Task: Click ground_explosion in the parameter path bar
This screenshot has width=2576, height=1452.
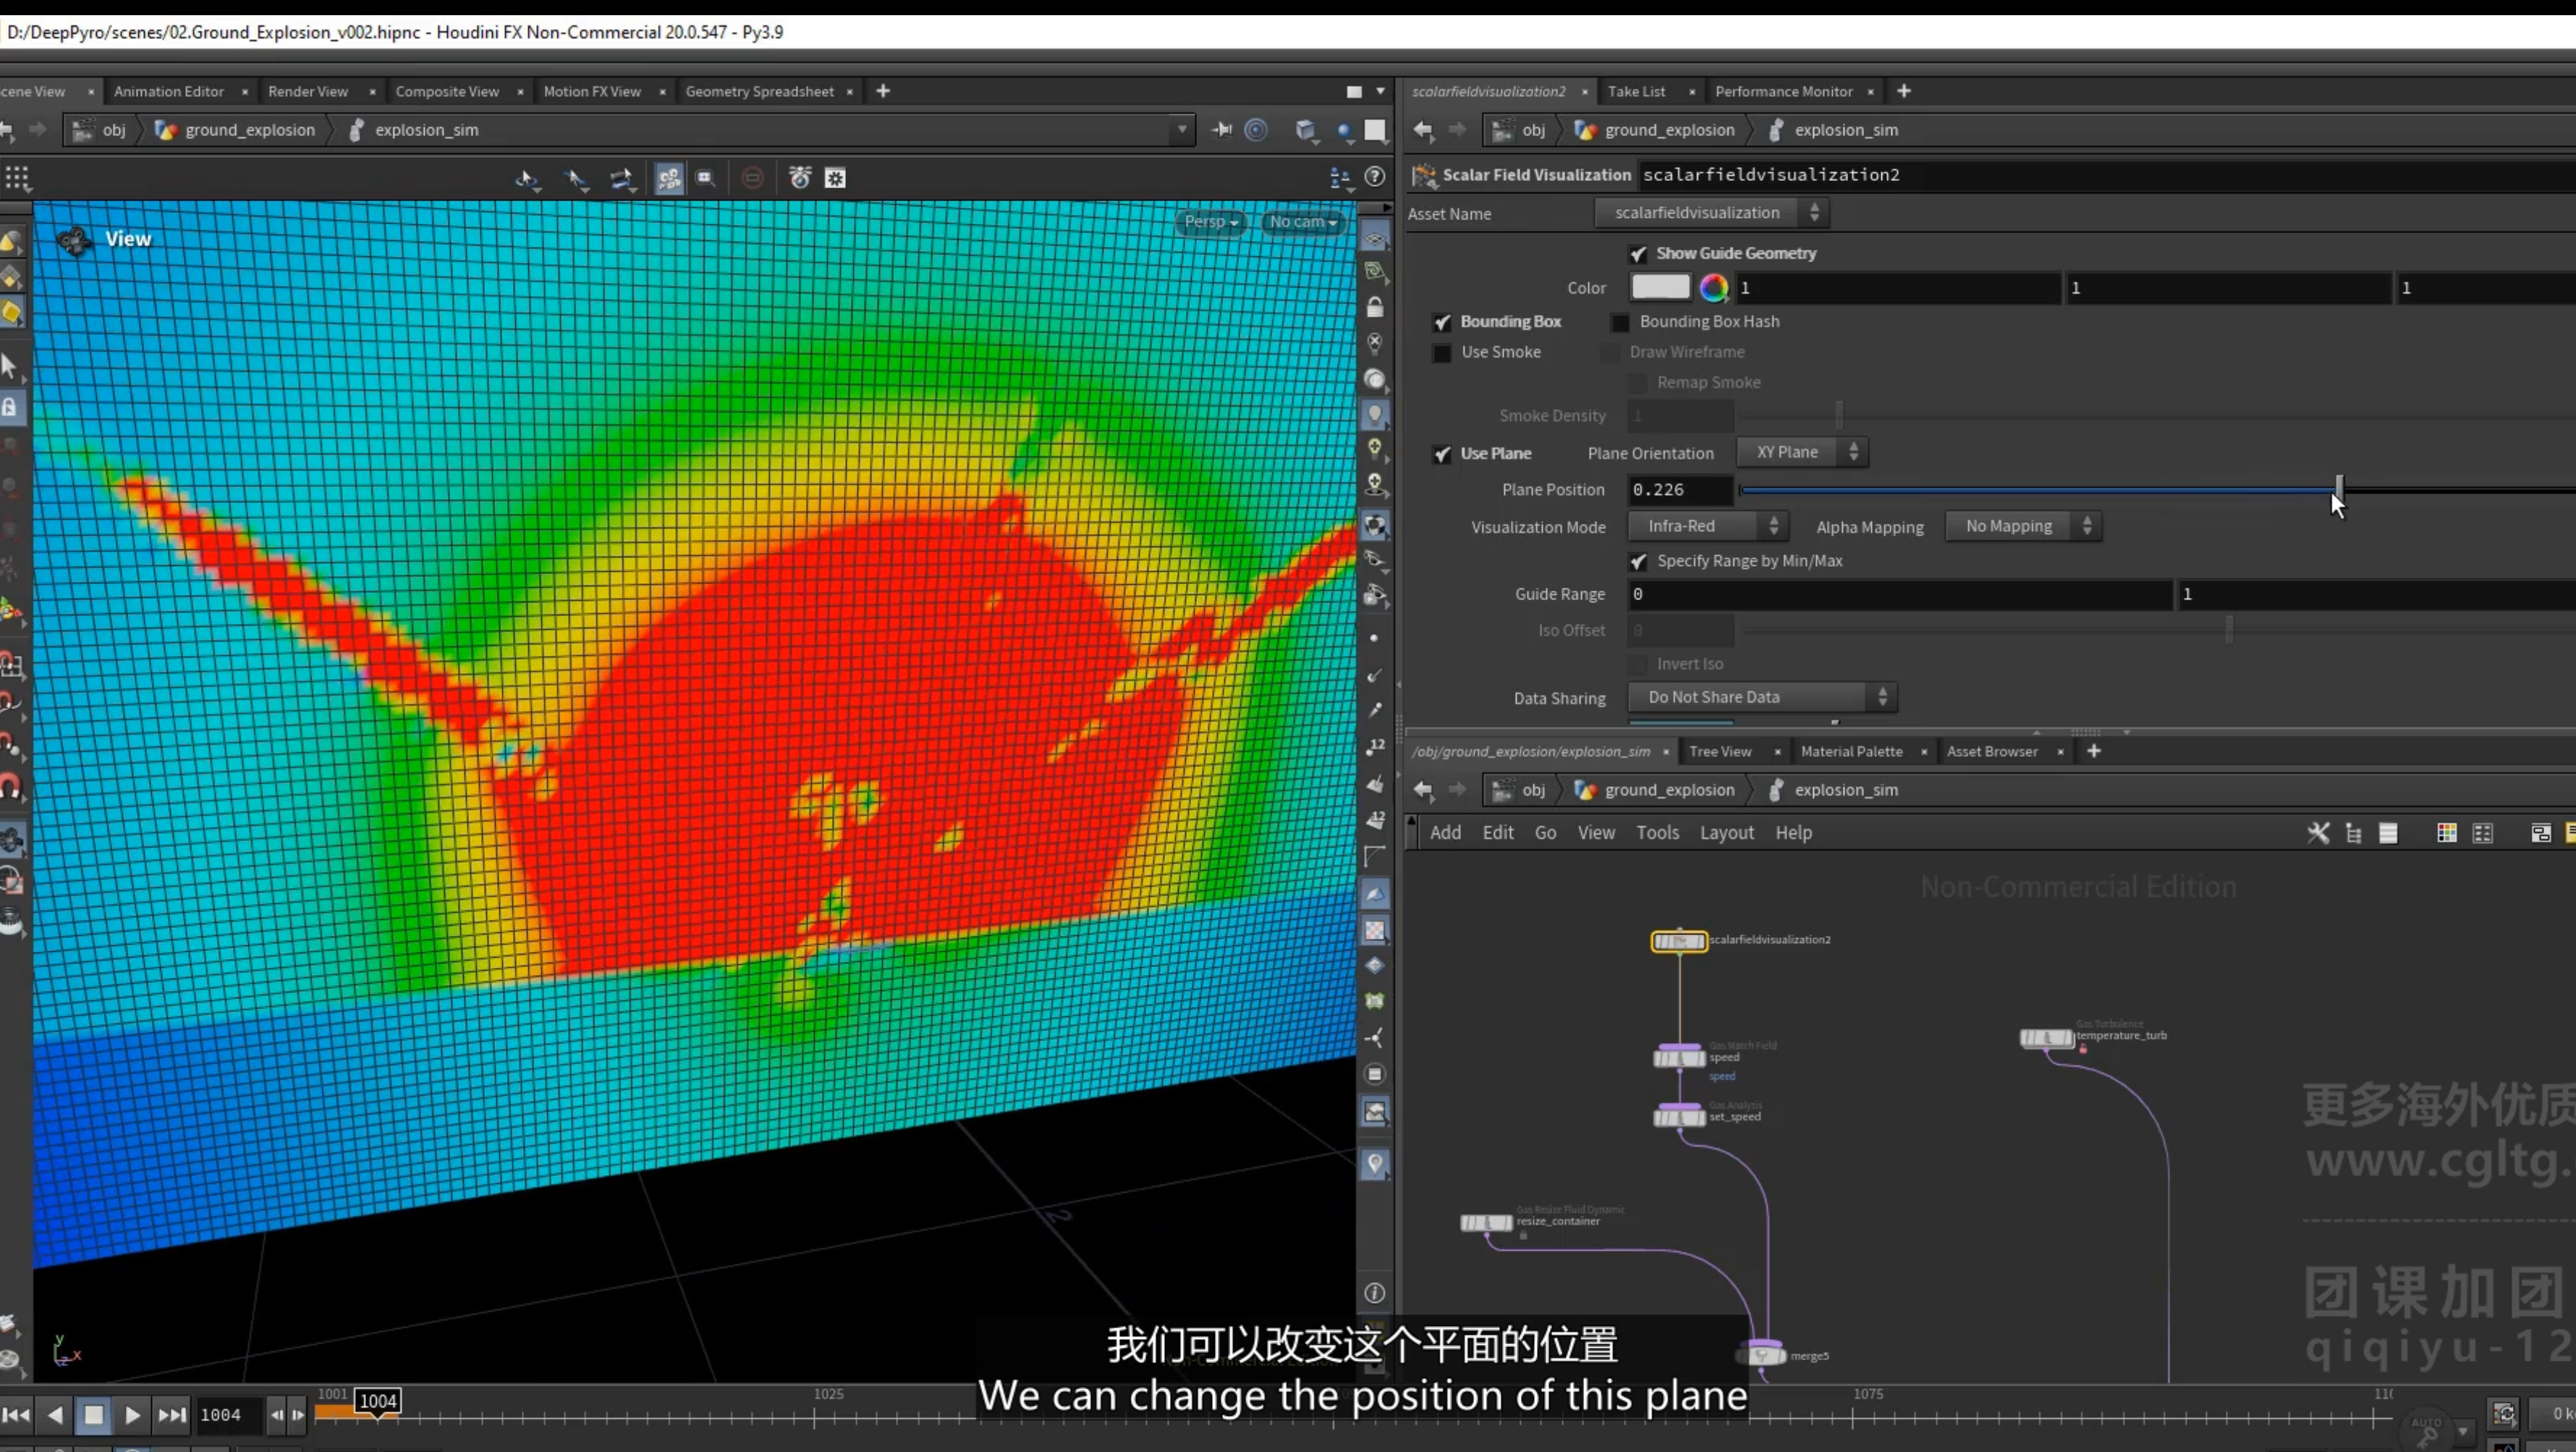Action: click(1669, 130)
